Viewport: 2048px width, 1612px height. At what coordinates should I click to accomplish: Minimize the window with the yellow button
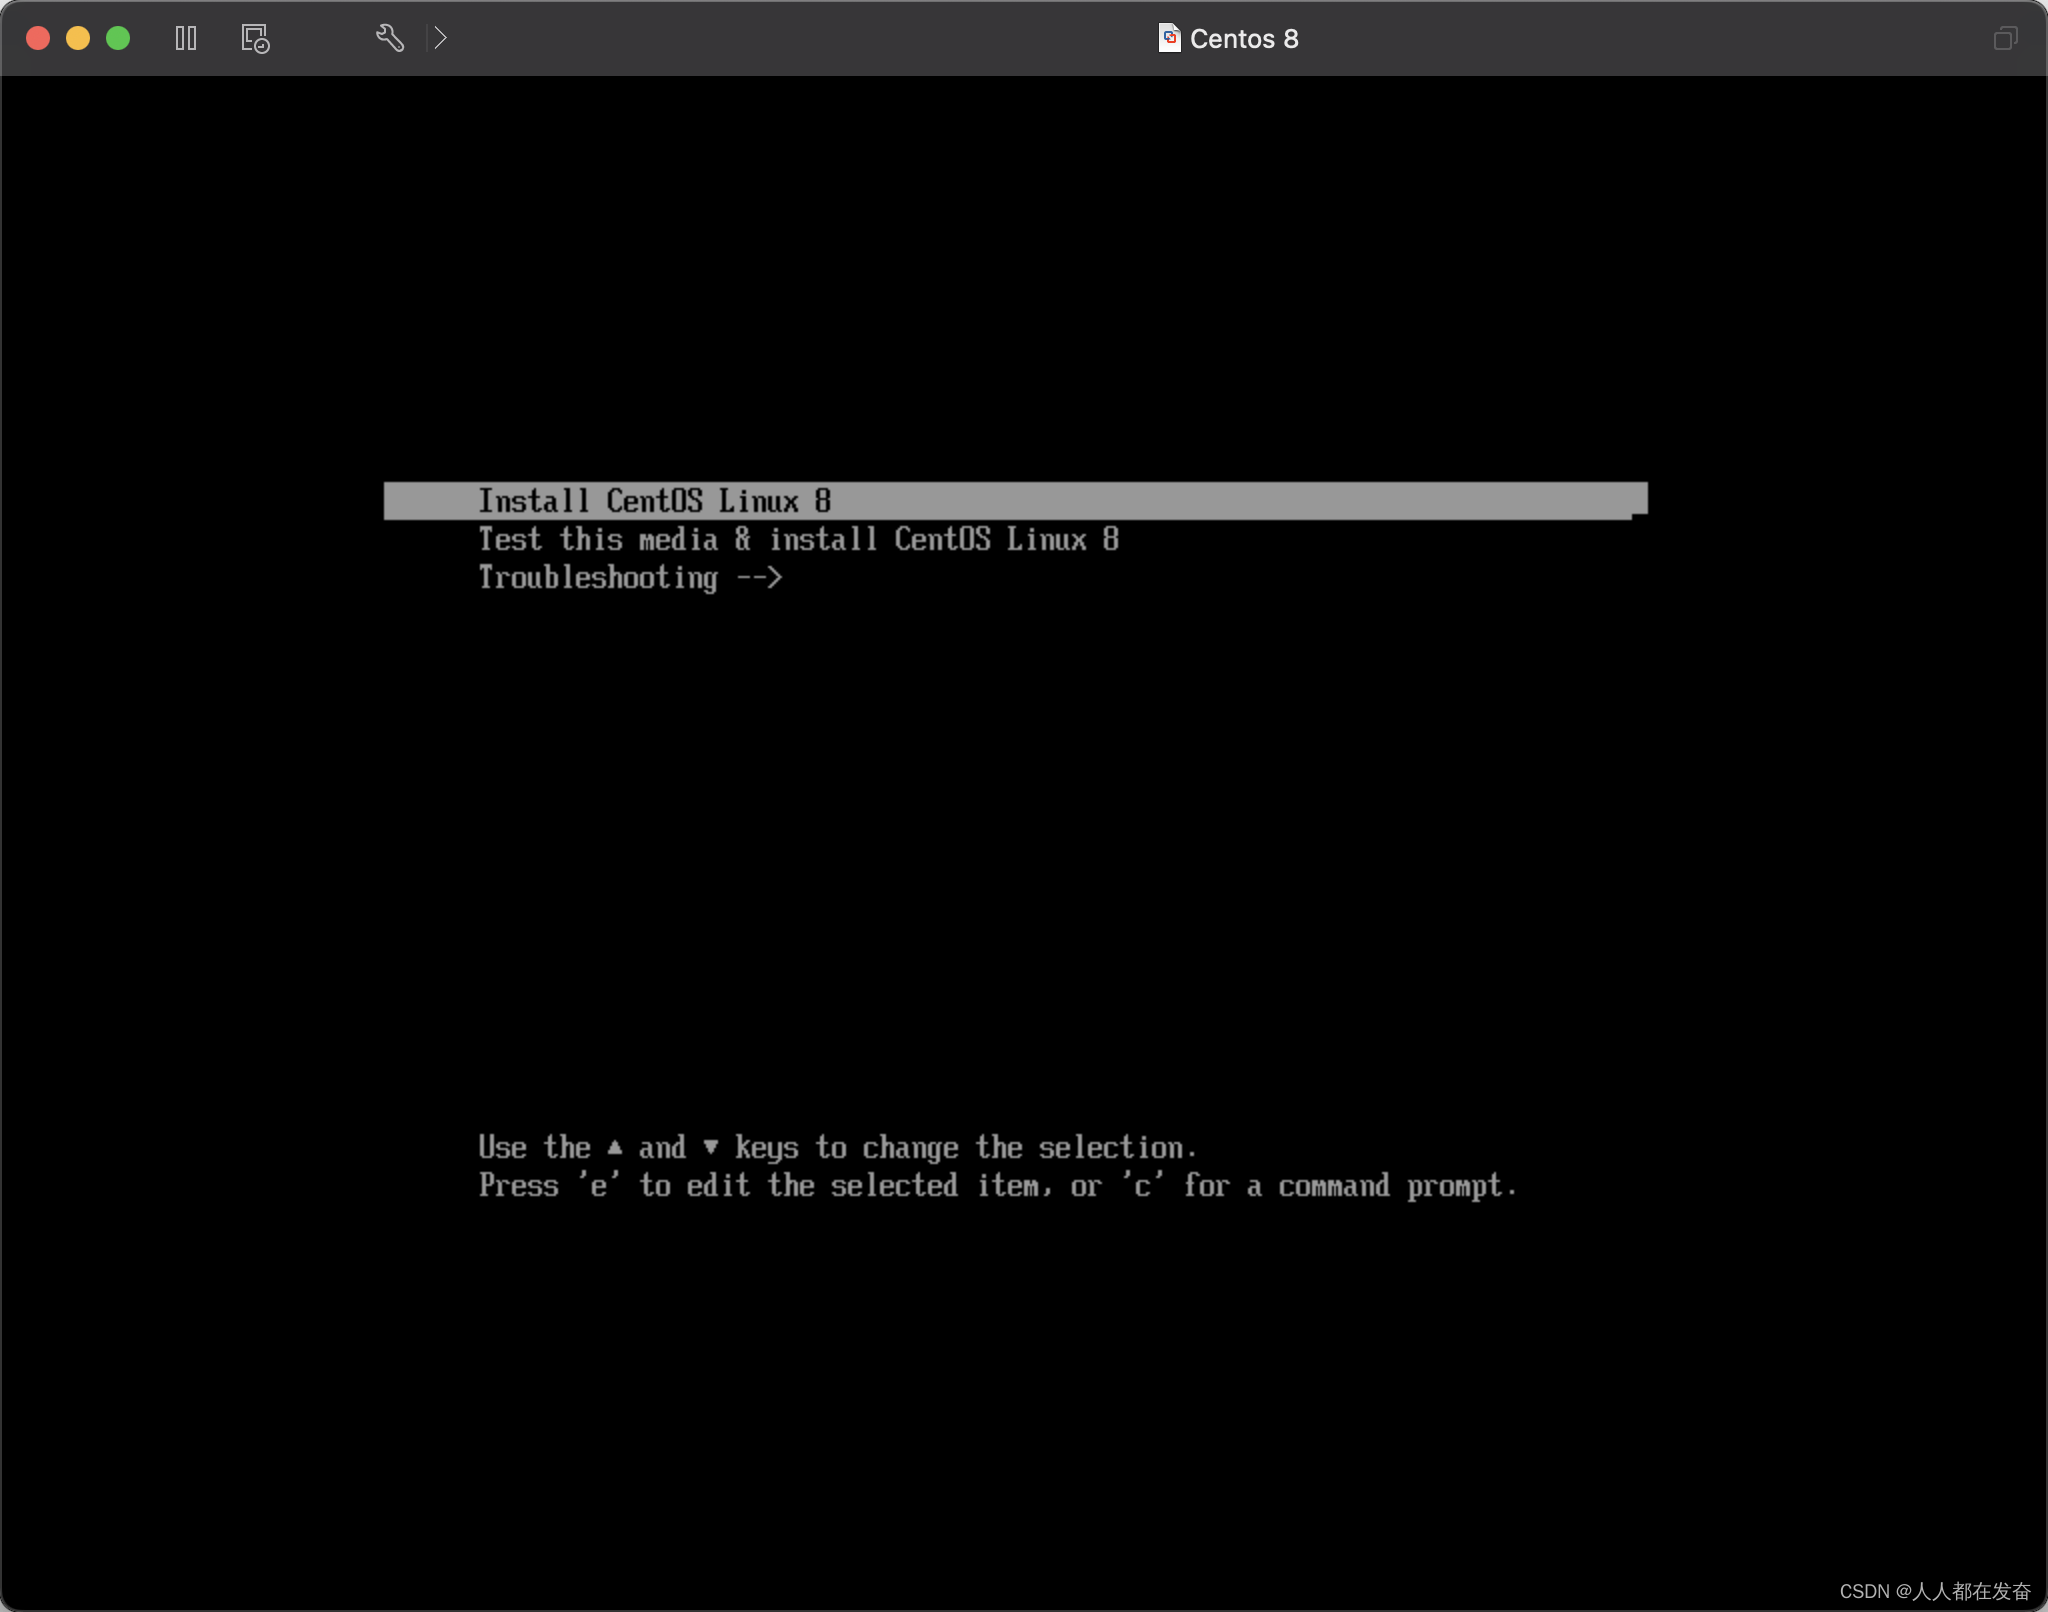point(78,39)
